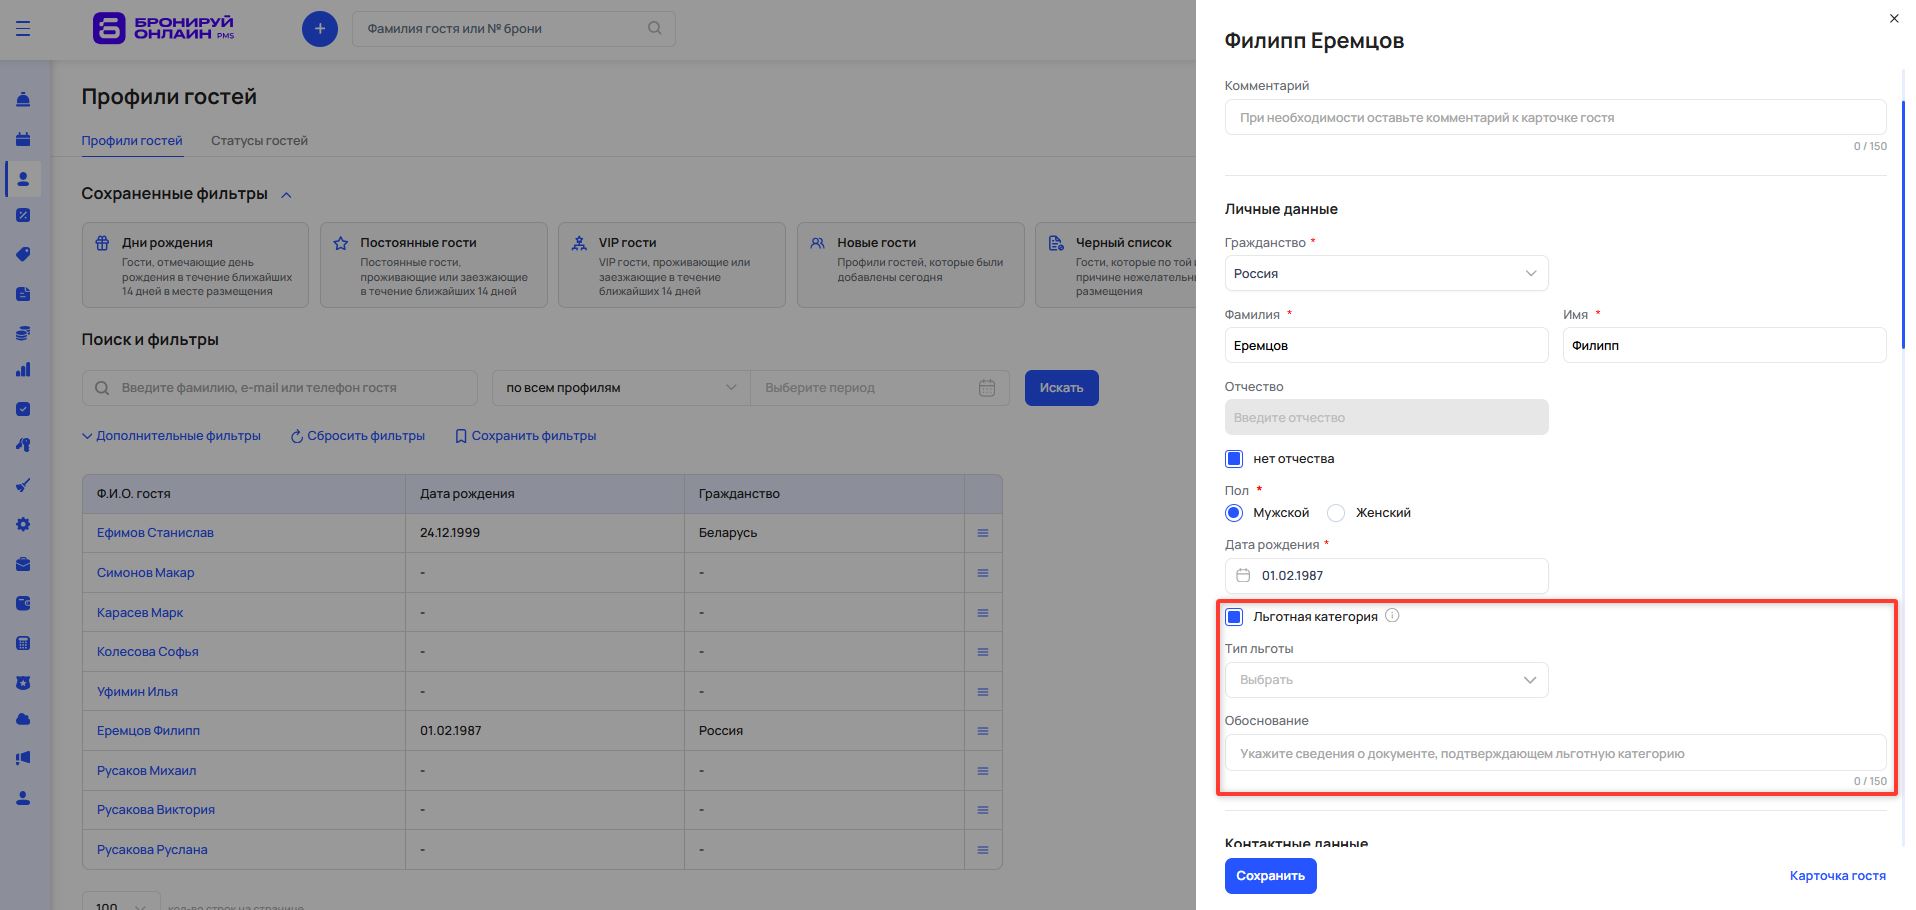Click the Обоснование input field

click(1554, 754)
